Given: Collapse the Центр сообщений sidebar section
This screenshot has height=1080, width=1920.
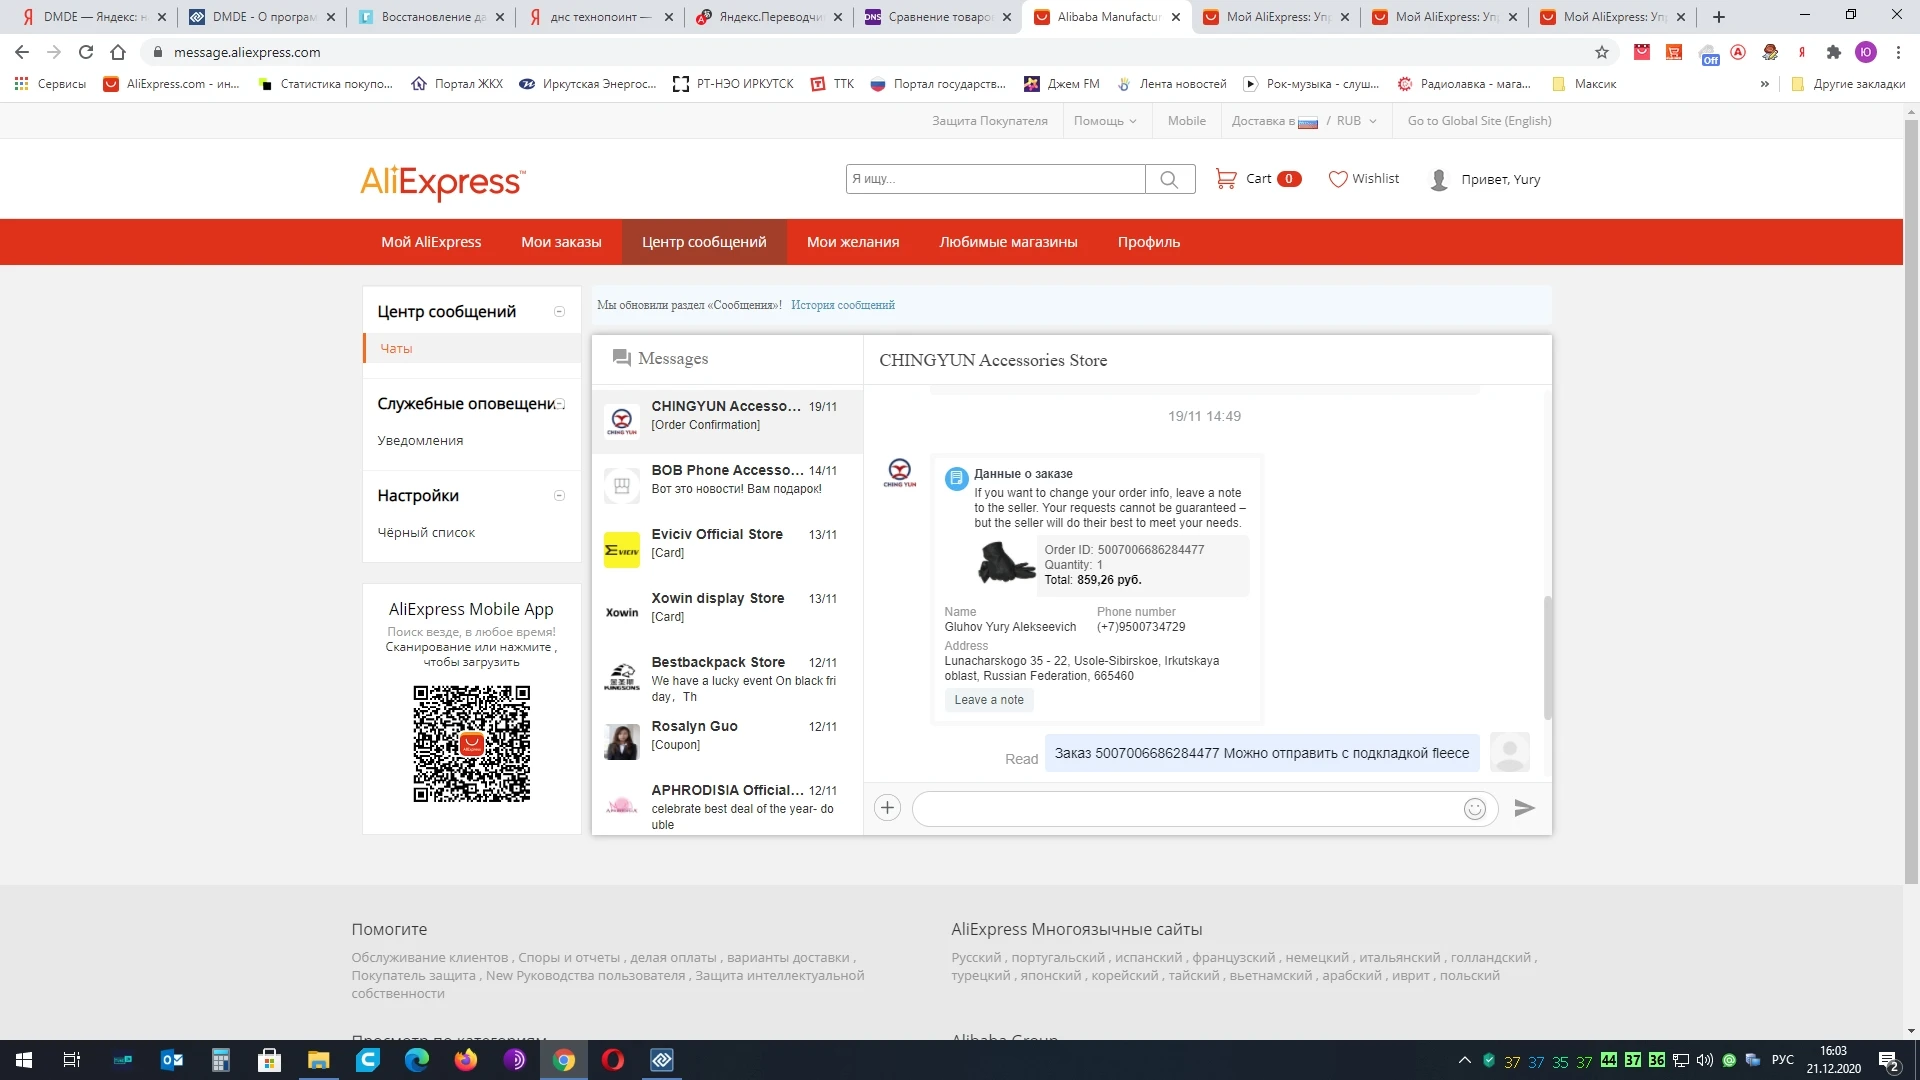Looking at the screenshot, I should [x=560, y=312].
